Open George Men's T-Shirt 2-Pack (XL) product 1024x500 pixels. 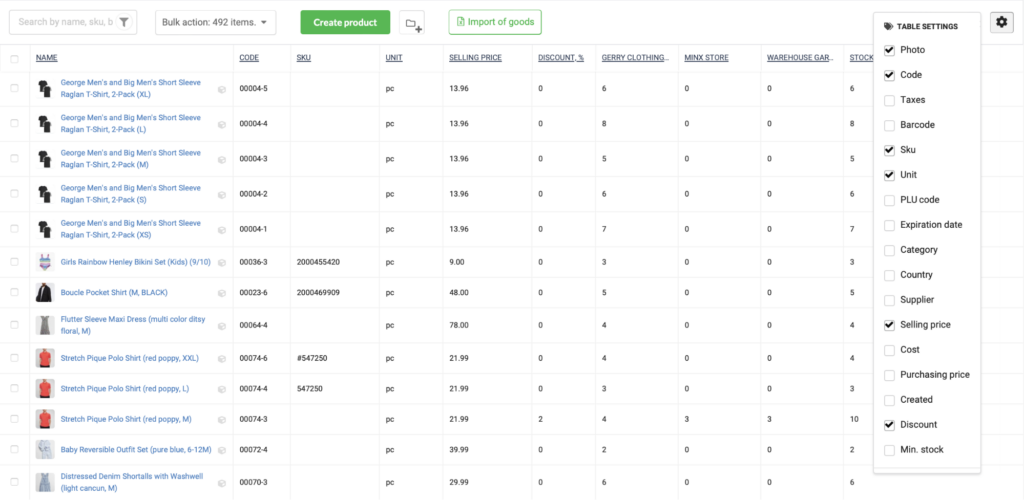click(131, 89)
